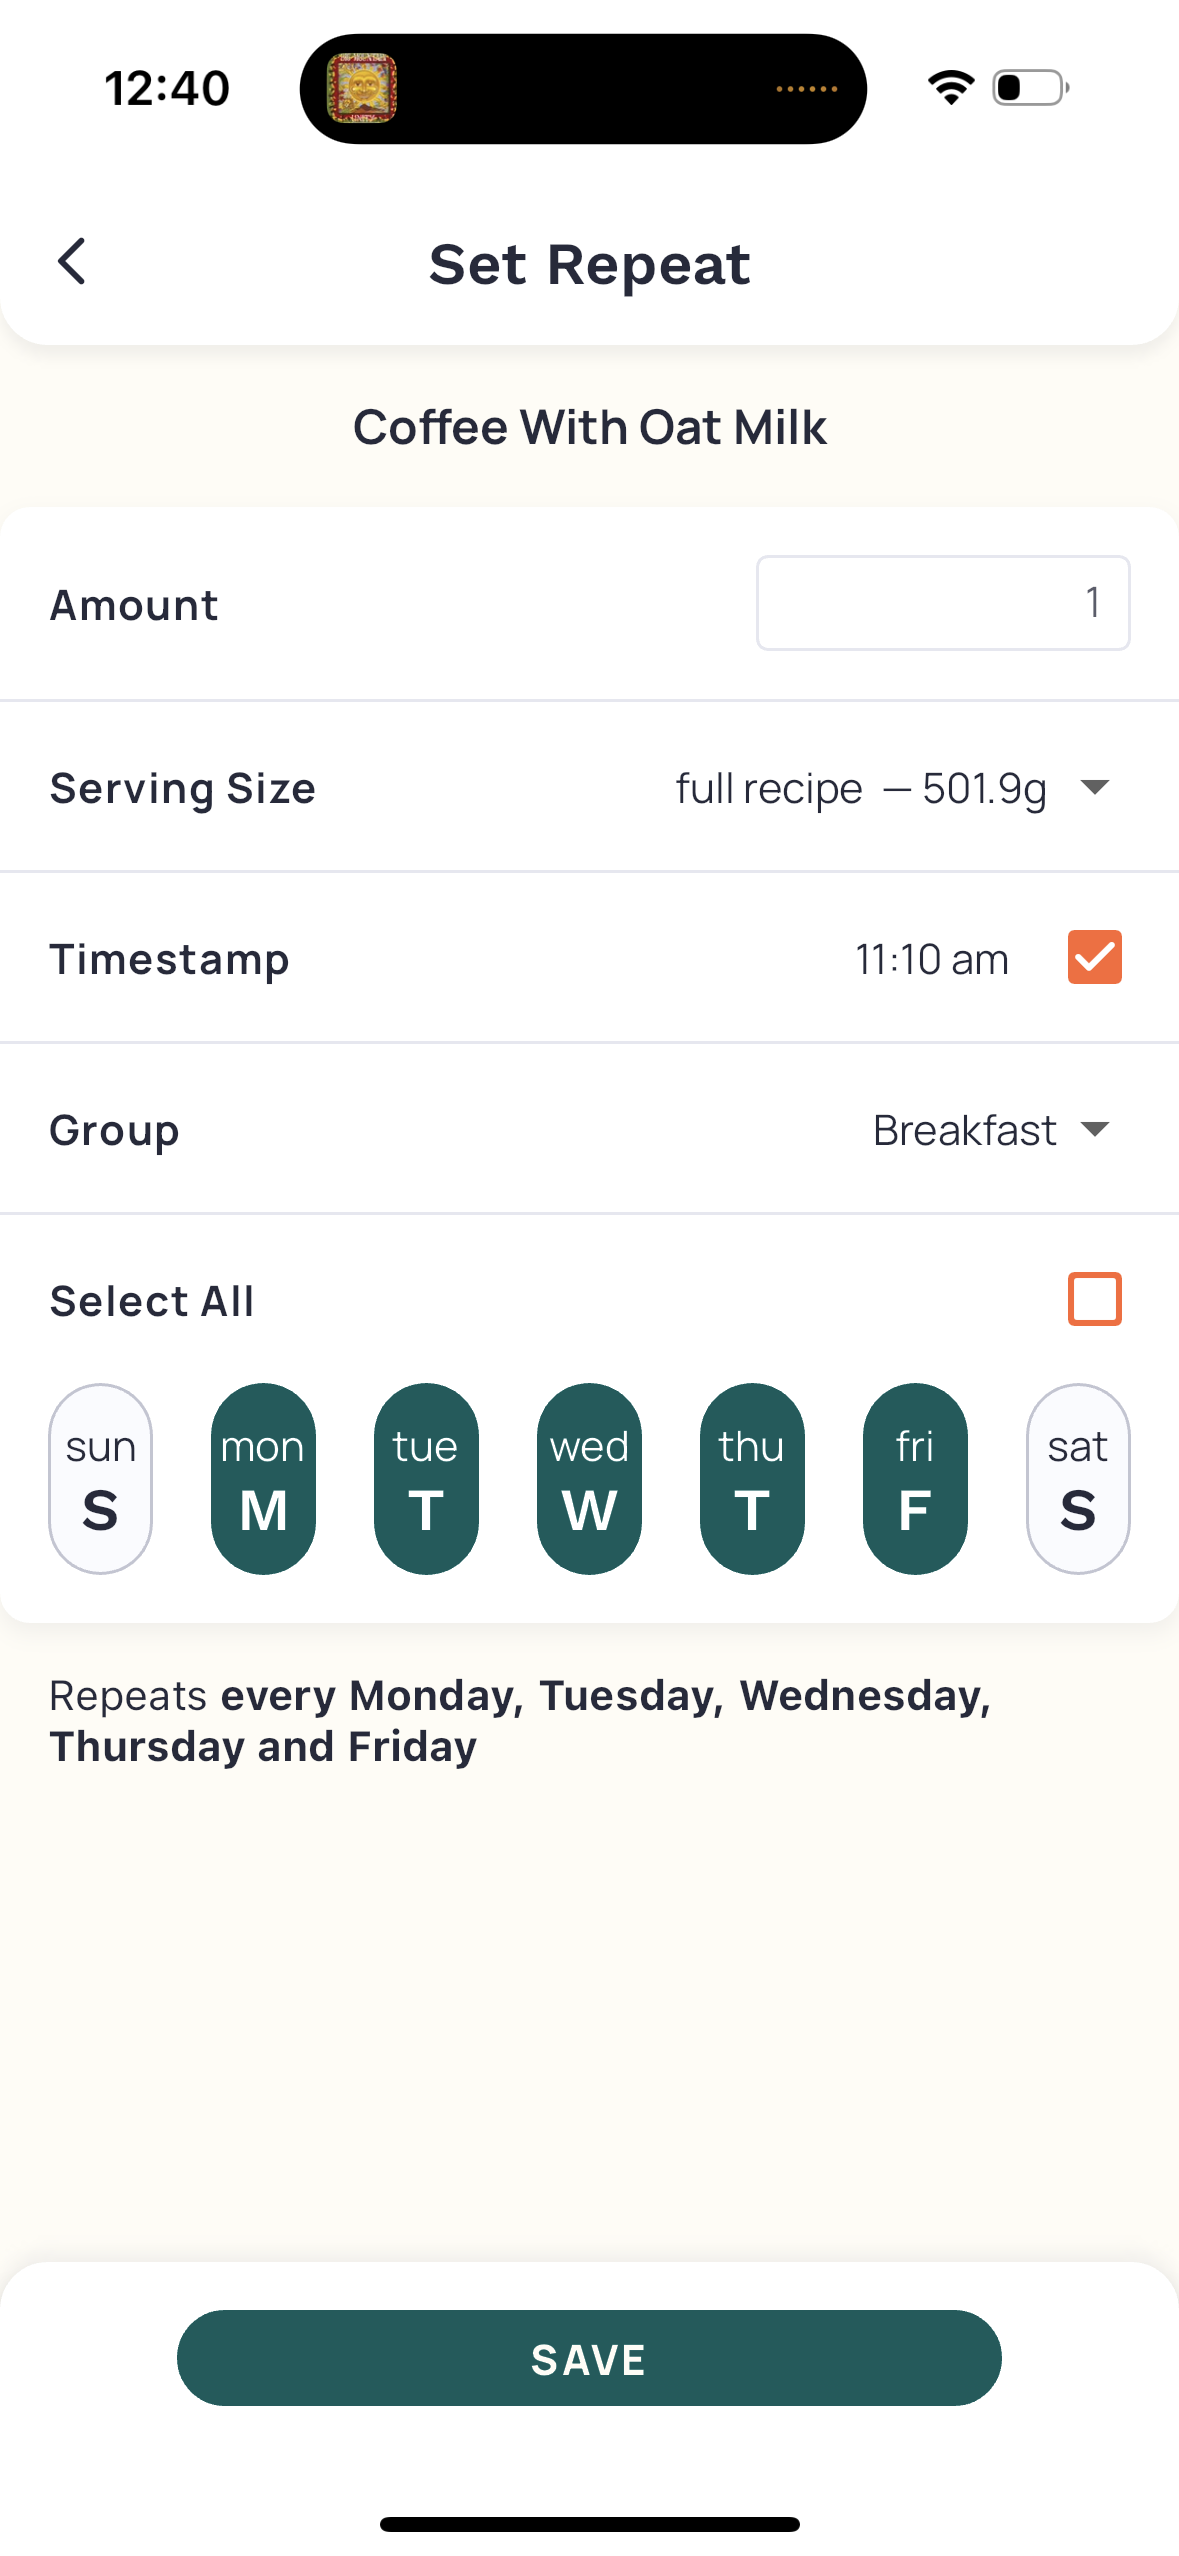
Task: Tap the 11:10 am timestamp value
Action: pos(931,959)
